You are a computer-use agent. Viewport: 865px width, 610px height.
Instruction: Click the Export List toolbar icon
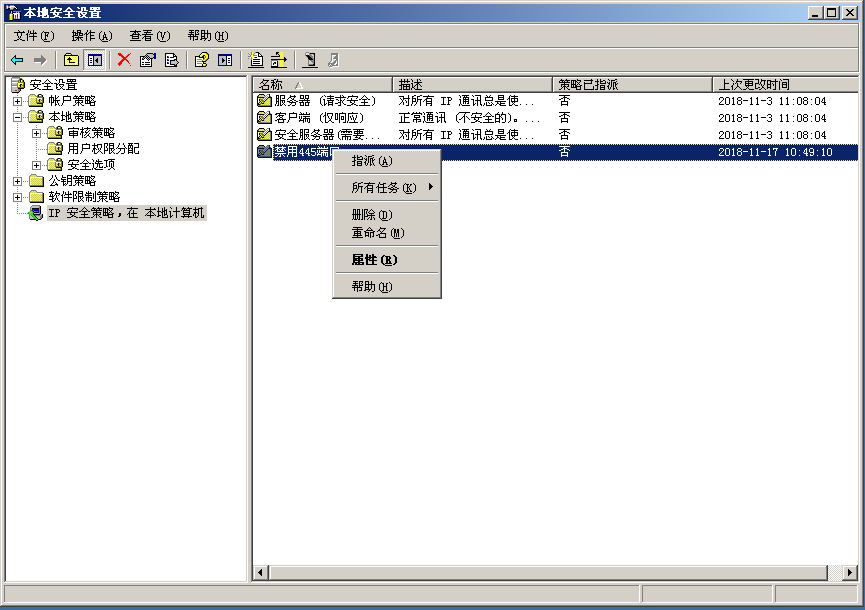coord(171,59)
